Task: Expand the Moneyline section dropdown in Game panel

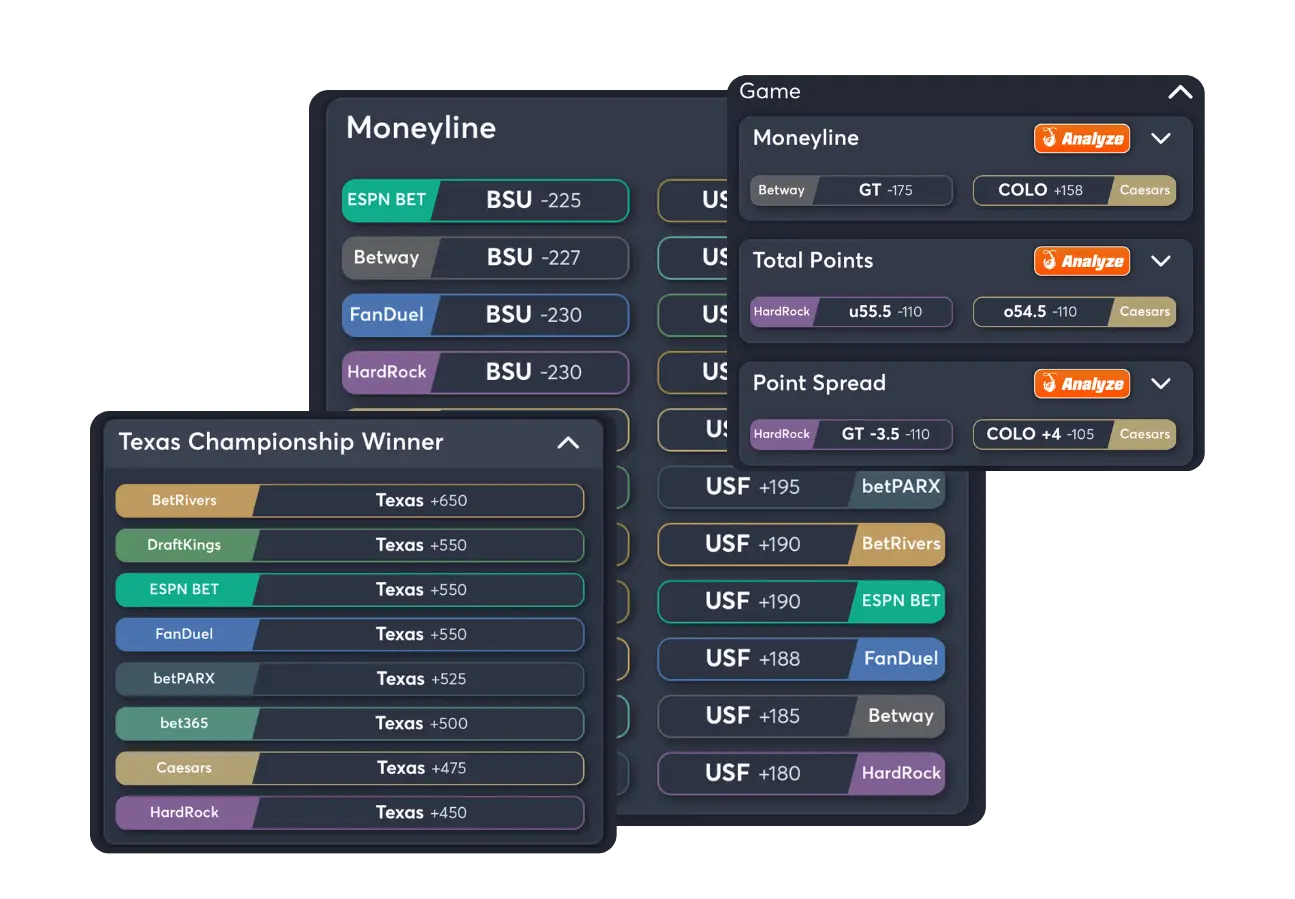Action: (x=1160, y=138)
